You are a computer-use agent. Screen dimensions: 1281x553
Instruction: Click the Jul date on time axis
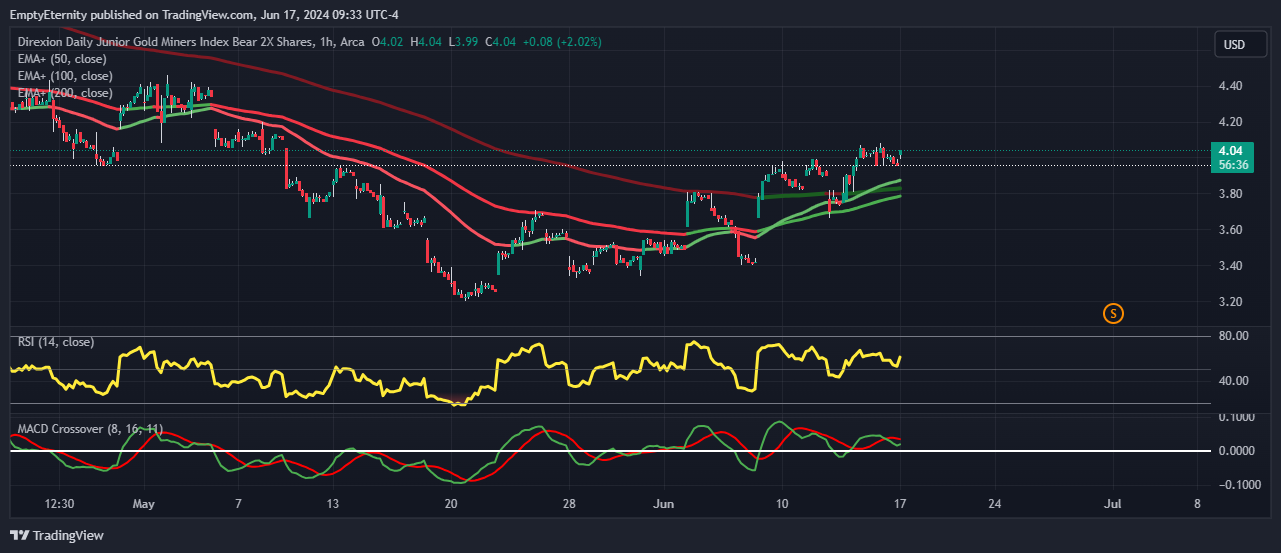[1112, 503]
